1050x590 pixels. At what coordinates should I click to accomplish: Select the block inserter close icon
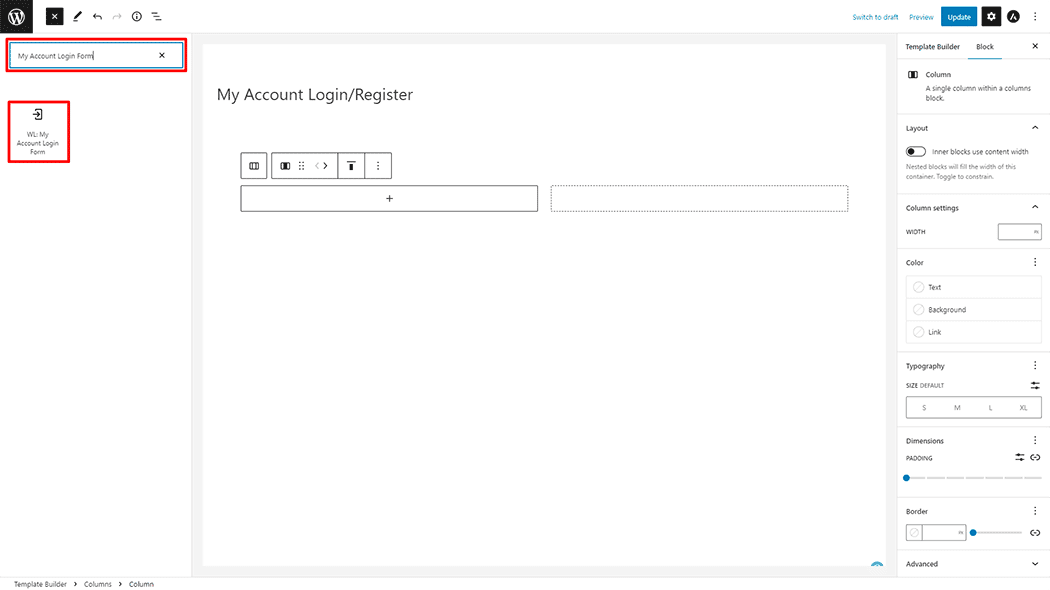pos(54,16)
